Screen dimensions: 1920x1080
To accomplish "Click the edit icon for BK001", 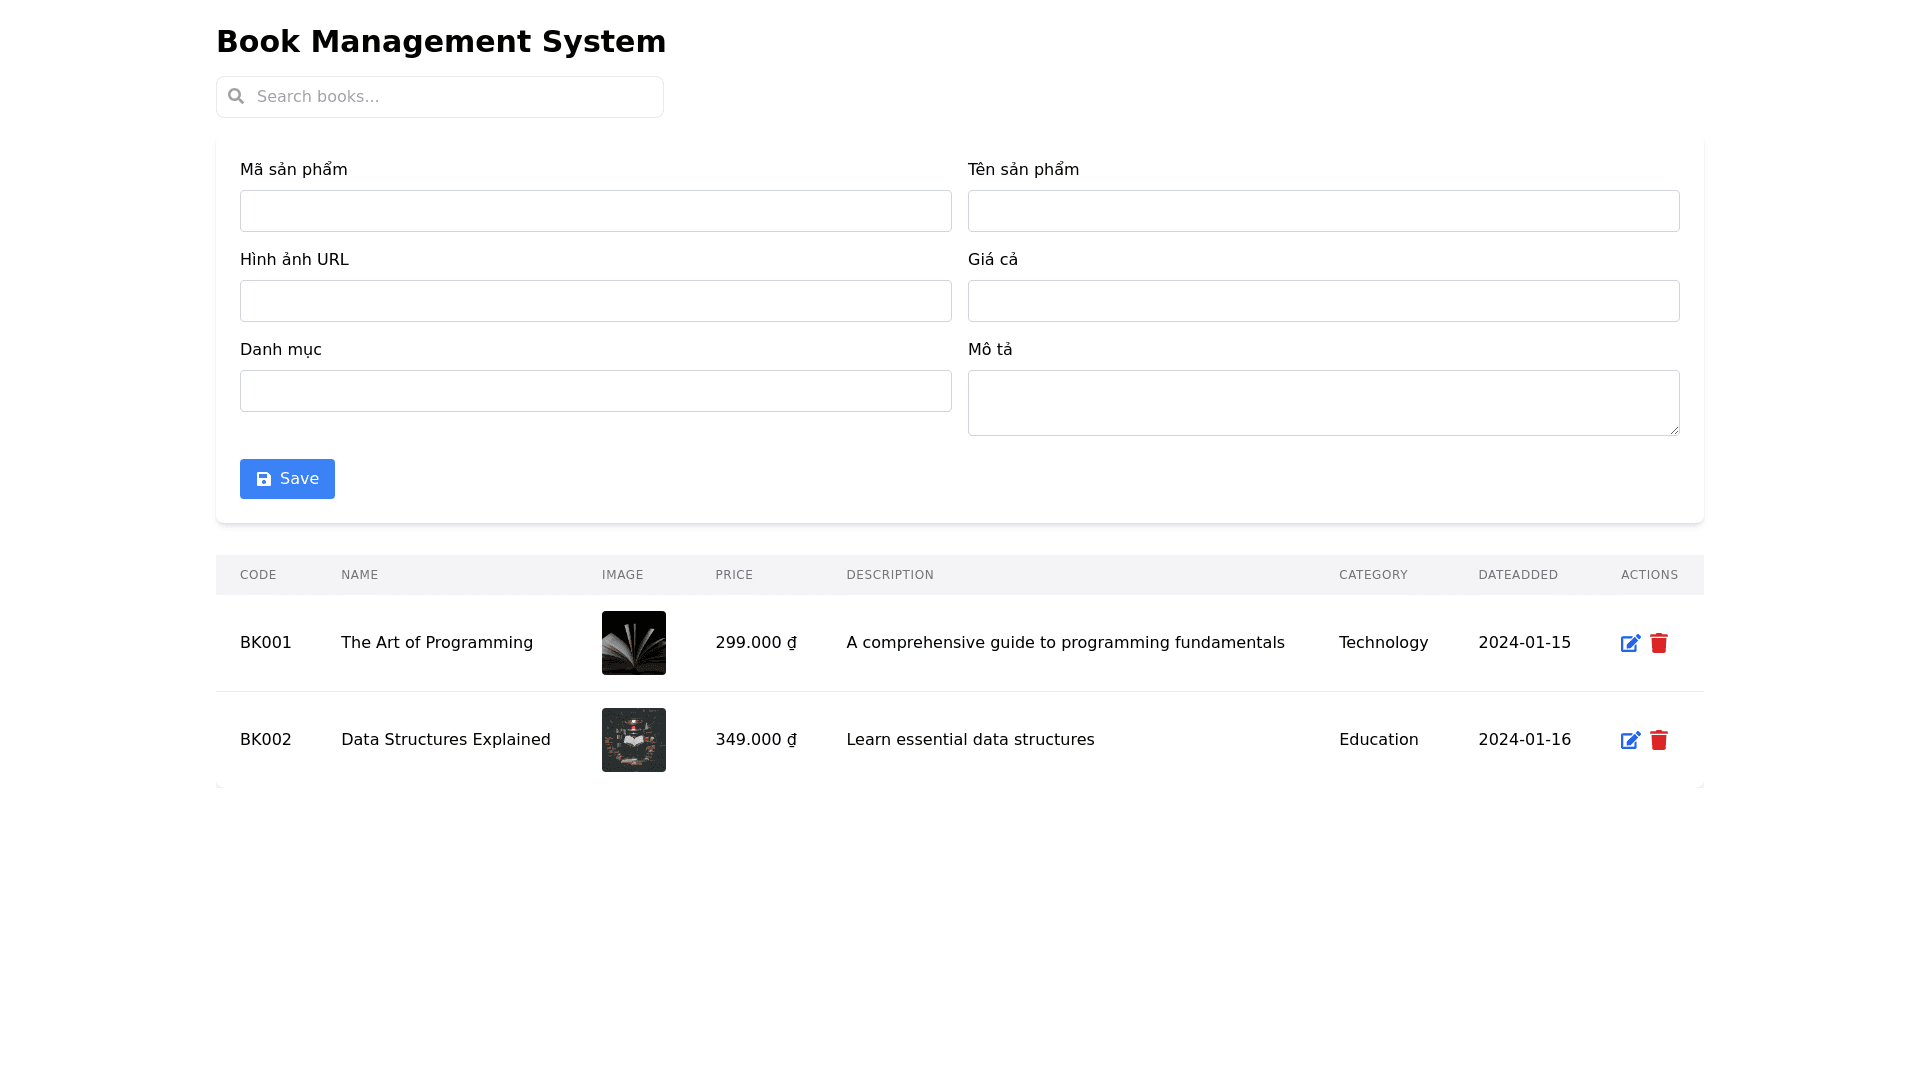I will (1630, 643).
